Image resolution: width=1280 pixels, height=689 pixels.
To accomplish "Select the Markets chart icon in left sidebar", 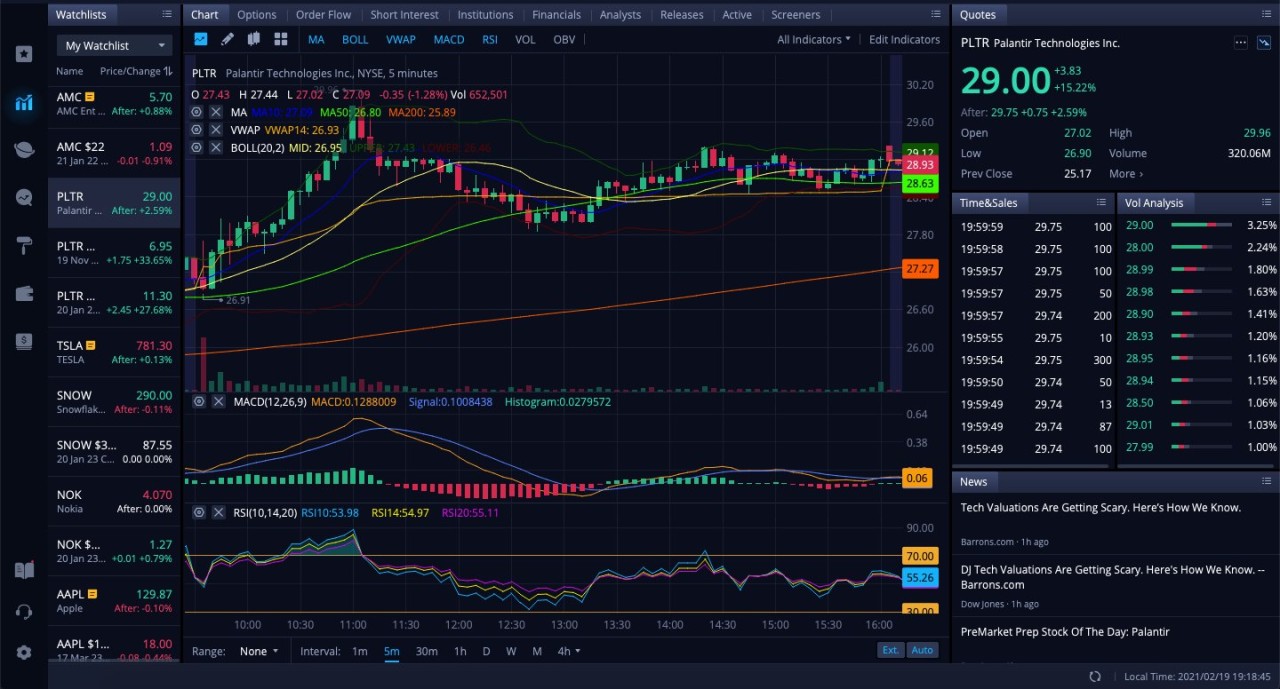I will [x=24, y=102].
